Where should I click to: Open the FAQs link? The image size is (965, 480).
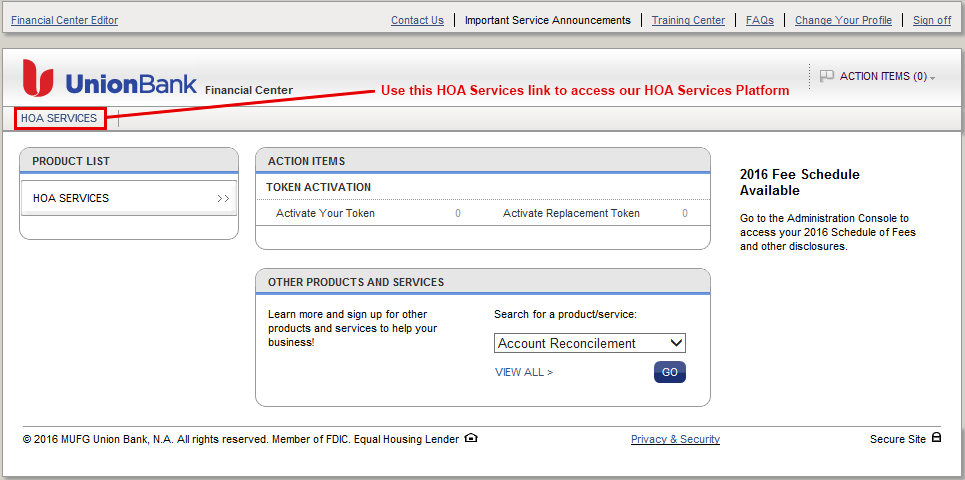(x=759, y=20)
